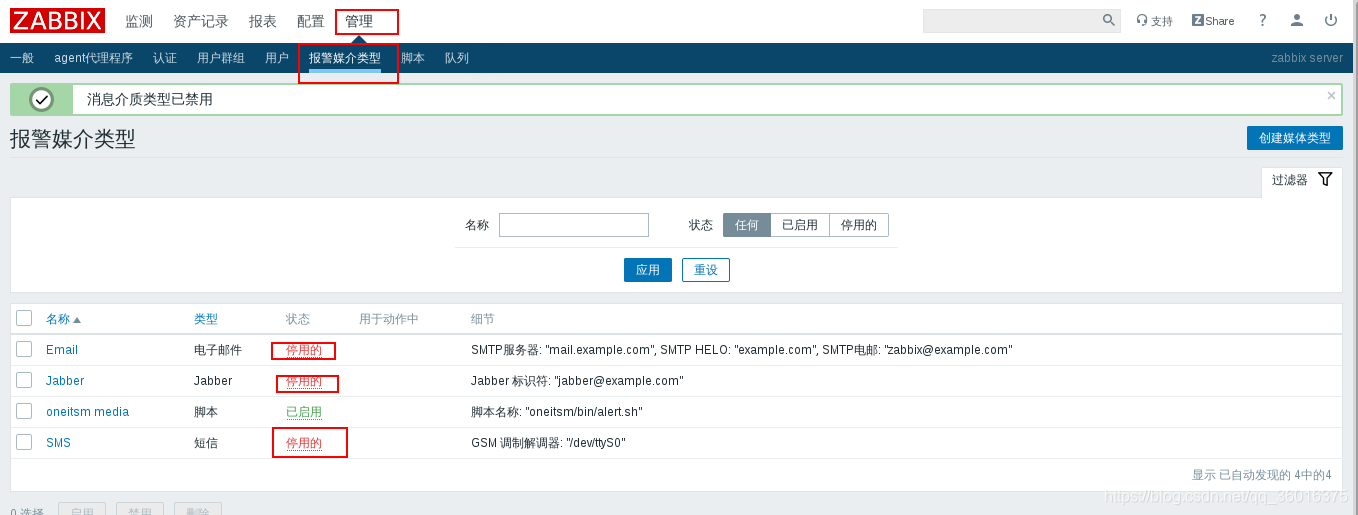Dismiss the success message with the X
The width and height of the screenshot is (1358, 515).
(x=1331, y=95)
